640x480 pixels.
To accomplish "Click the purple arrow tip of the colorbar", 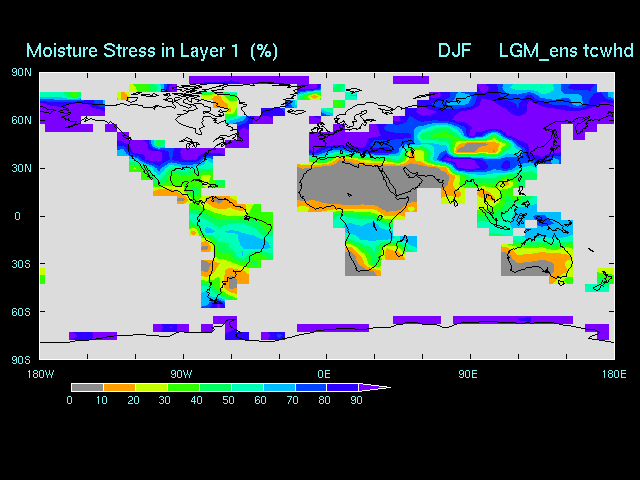I will [374, 387].
